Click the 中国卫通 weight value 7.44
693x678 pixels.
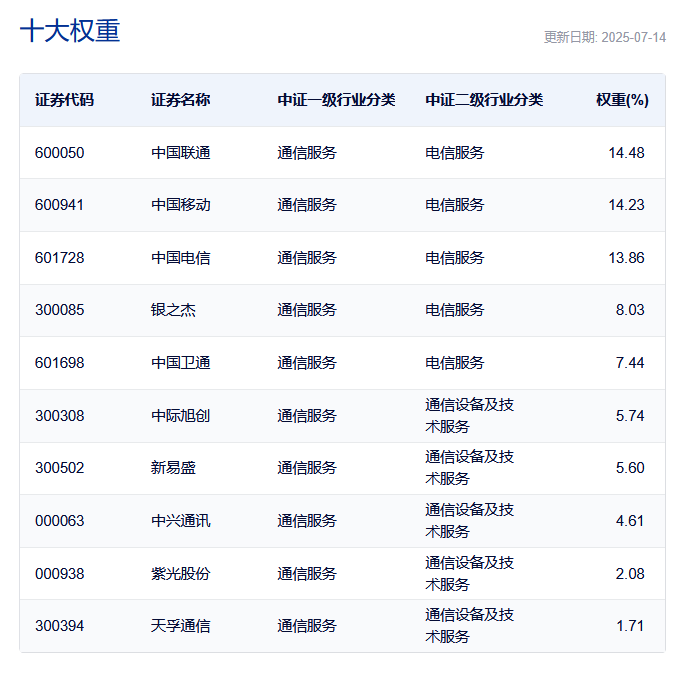click(x=630, y=363)
